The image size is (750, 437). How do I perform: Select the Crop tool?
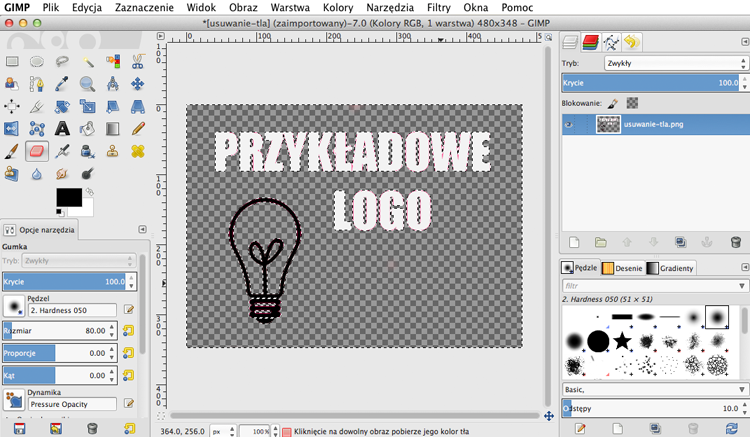click(37, 106)
